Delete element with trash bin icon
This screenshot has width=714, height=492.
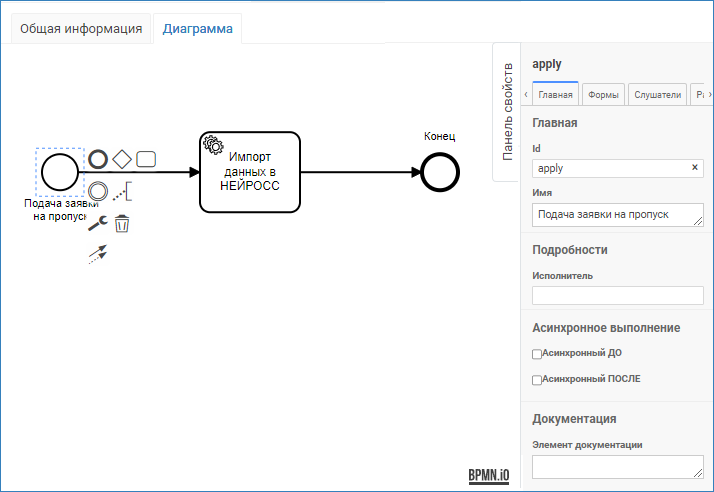122,223
